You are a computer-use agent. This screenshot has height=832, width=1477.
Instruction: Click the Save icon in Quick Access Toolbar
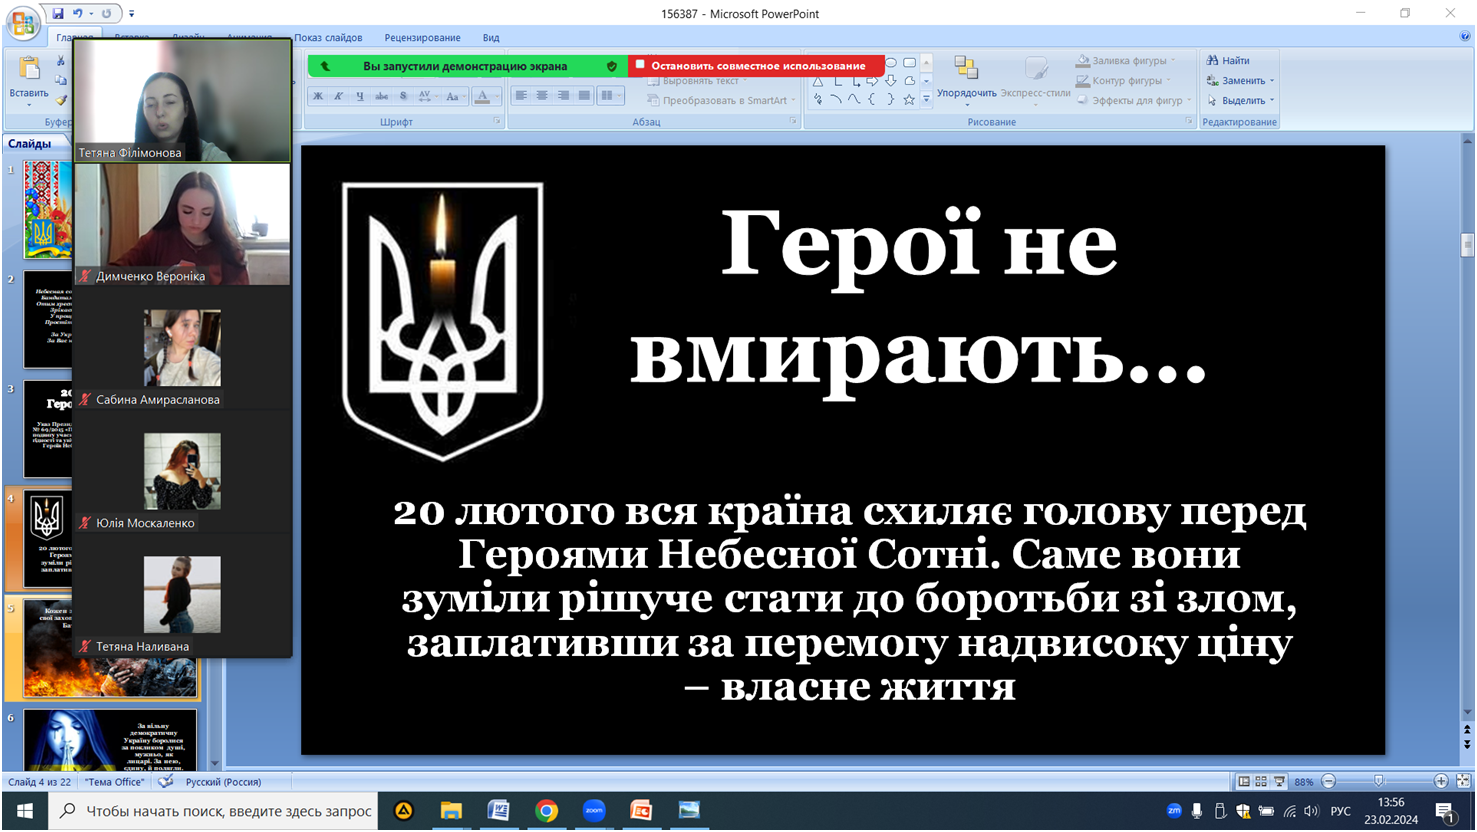58,14
